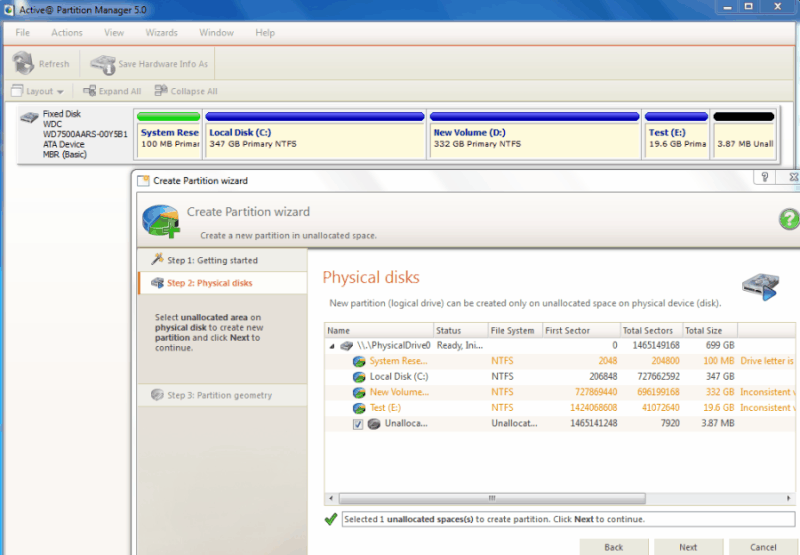Click the Unallocated space disk icon
The height and width of the screenshot is (555, 800).
374,424
